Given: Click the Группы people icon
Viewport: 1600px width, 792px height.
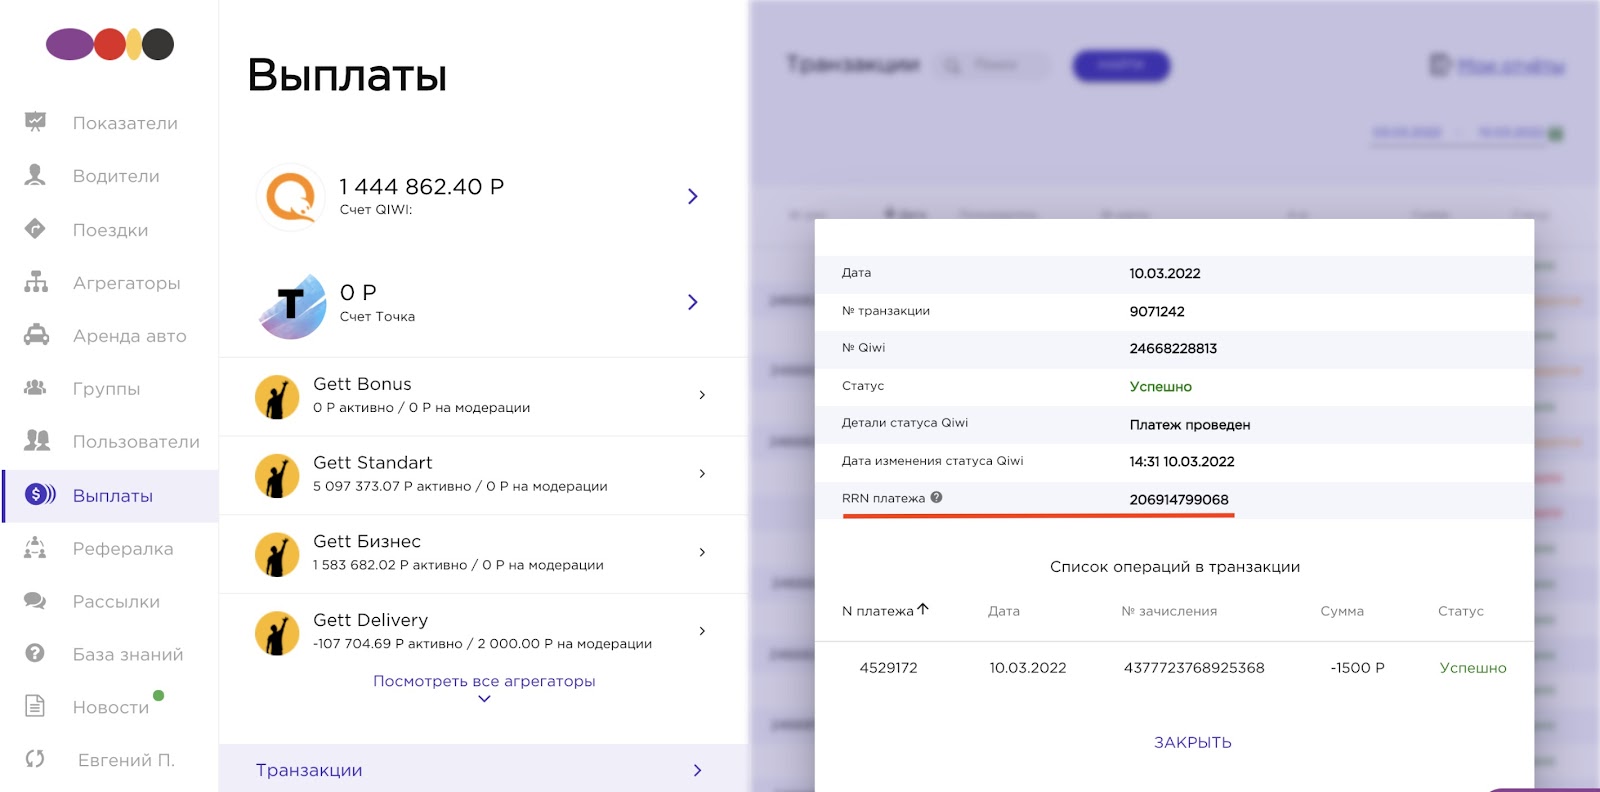Looking at the screenshot, I should coord(35,388).
